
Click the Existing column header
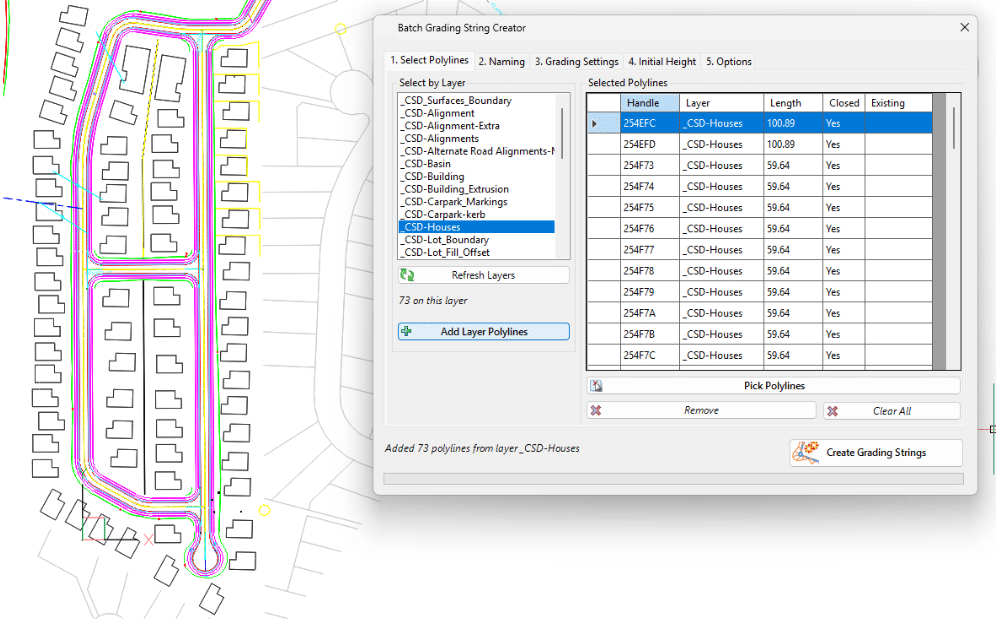[898, 103]
